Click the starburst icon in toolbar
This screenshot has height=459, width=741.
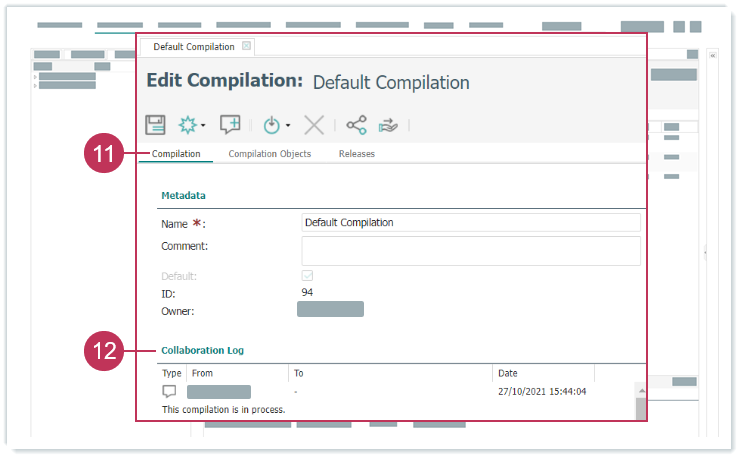[x=187, y=125]
